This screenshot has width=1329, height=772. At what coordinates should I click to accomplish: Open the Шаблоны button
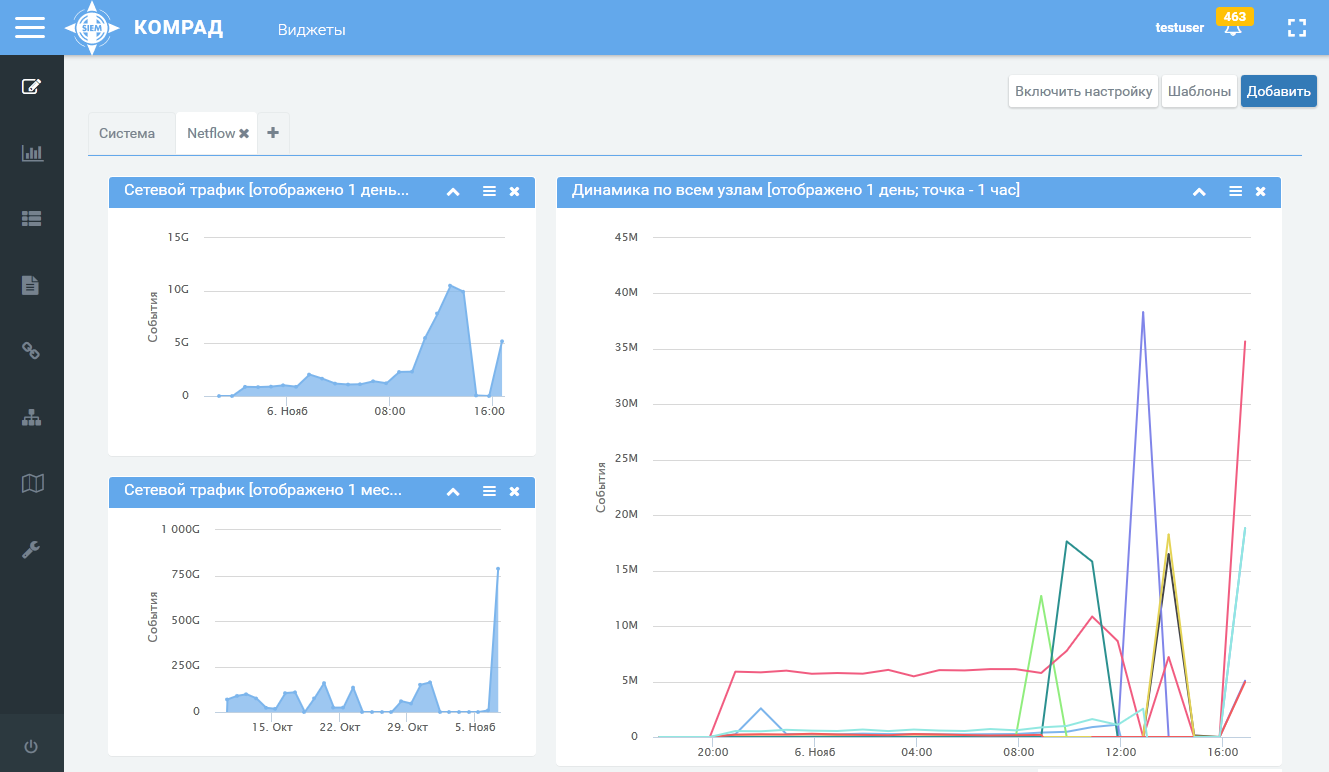click(1199, 91)
